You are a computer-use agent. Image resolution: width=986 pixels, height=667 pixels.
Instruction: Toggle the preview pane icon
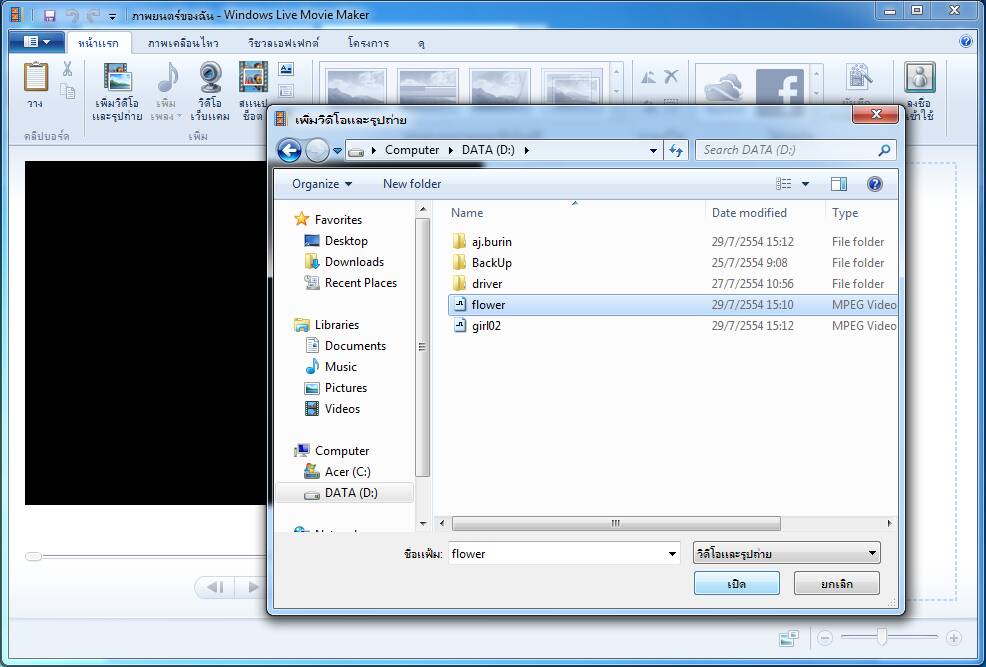click(x=839, y=184)
